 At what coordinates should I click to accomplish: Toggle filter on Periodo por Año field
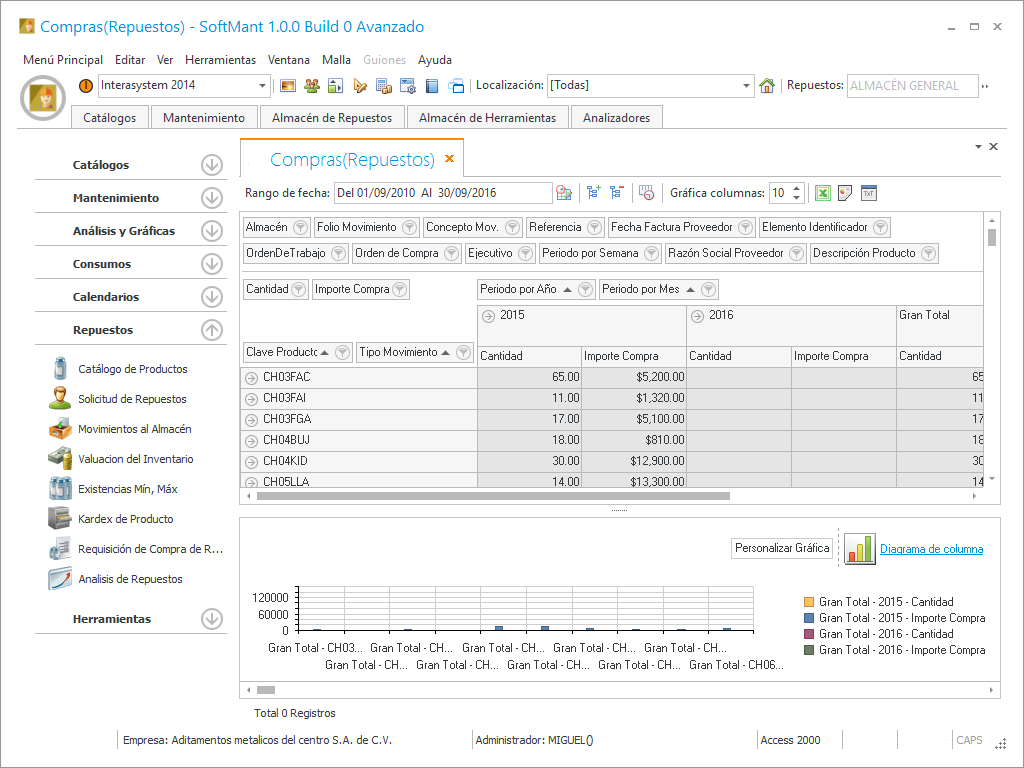(586, 290)
